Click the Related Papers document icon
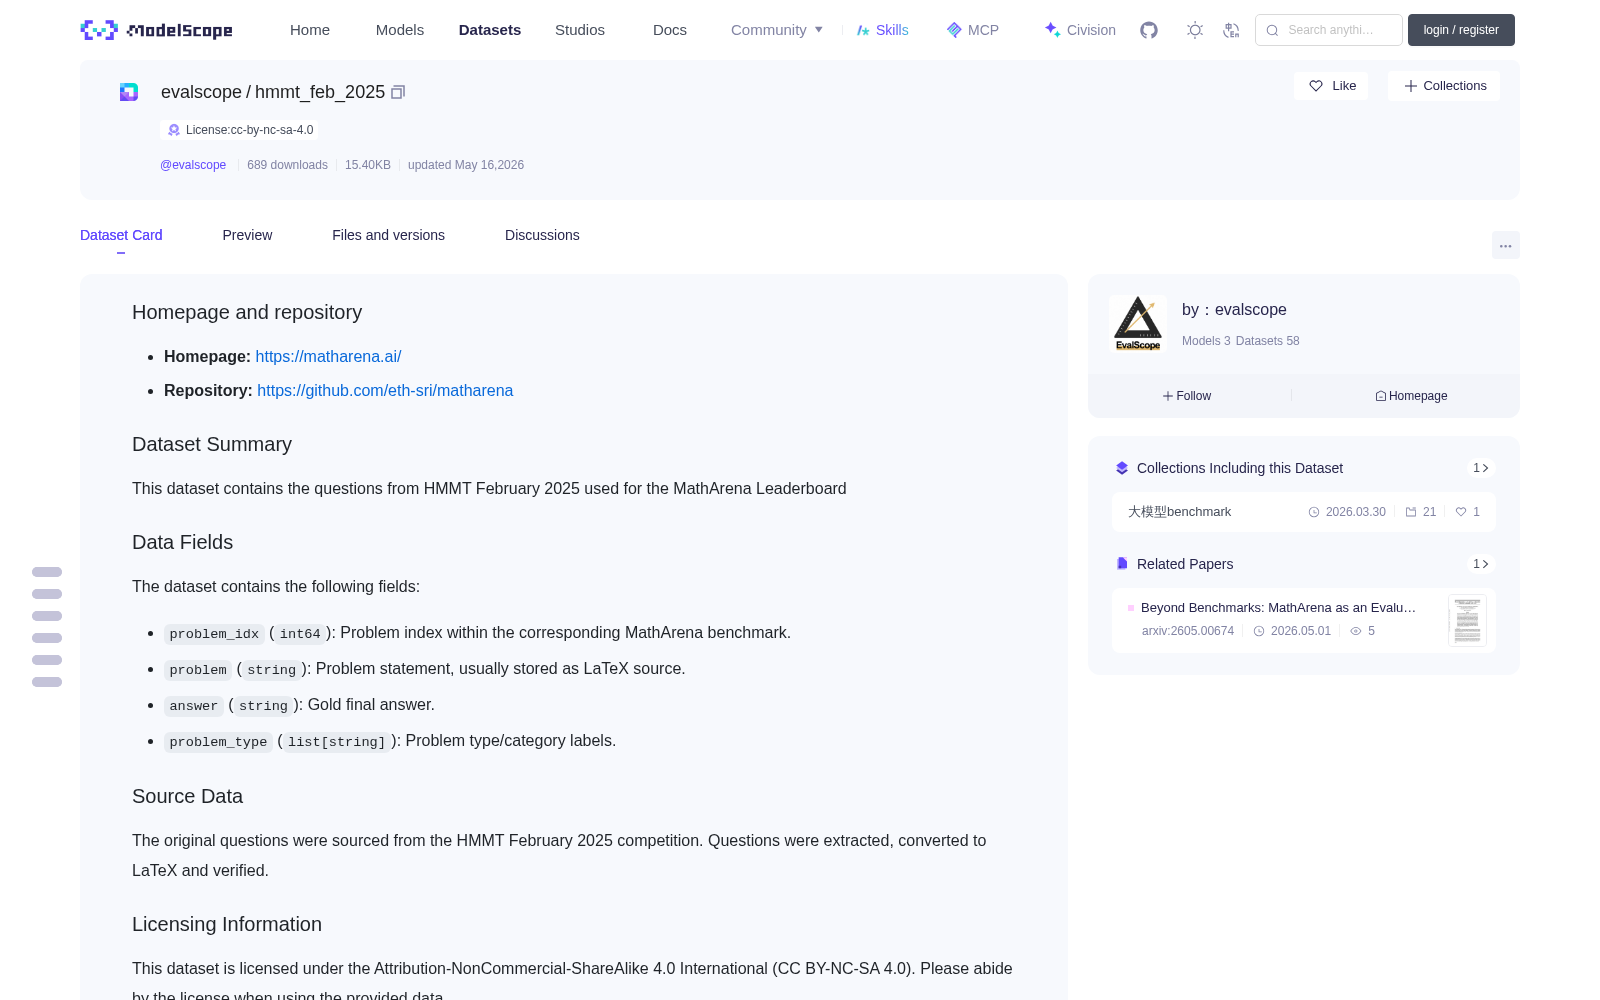Viewport: 1600px width, 1000px height. pos(1122,564)
